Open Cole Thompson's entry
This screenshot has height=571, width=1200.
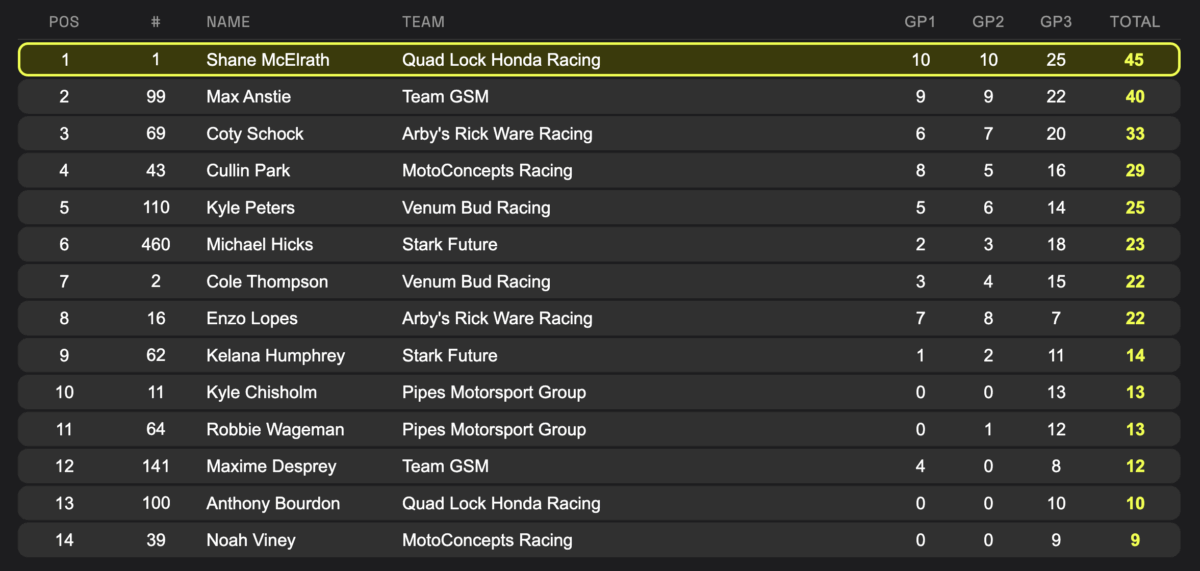(x=267, y=282)
